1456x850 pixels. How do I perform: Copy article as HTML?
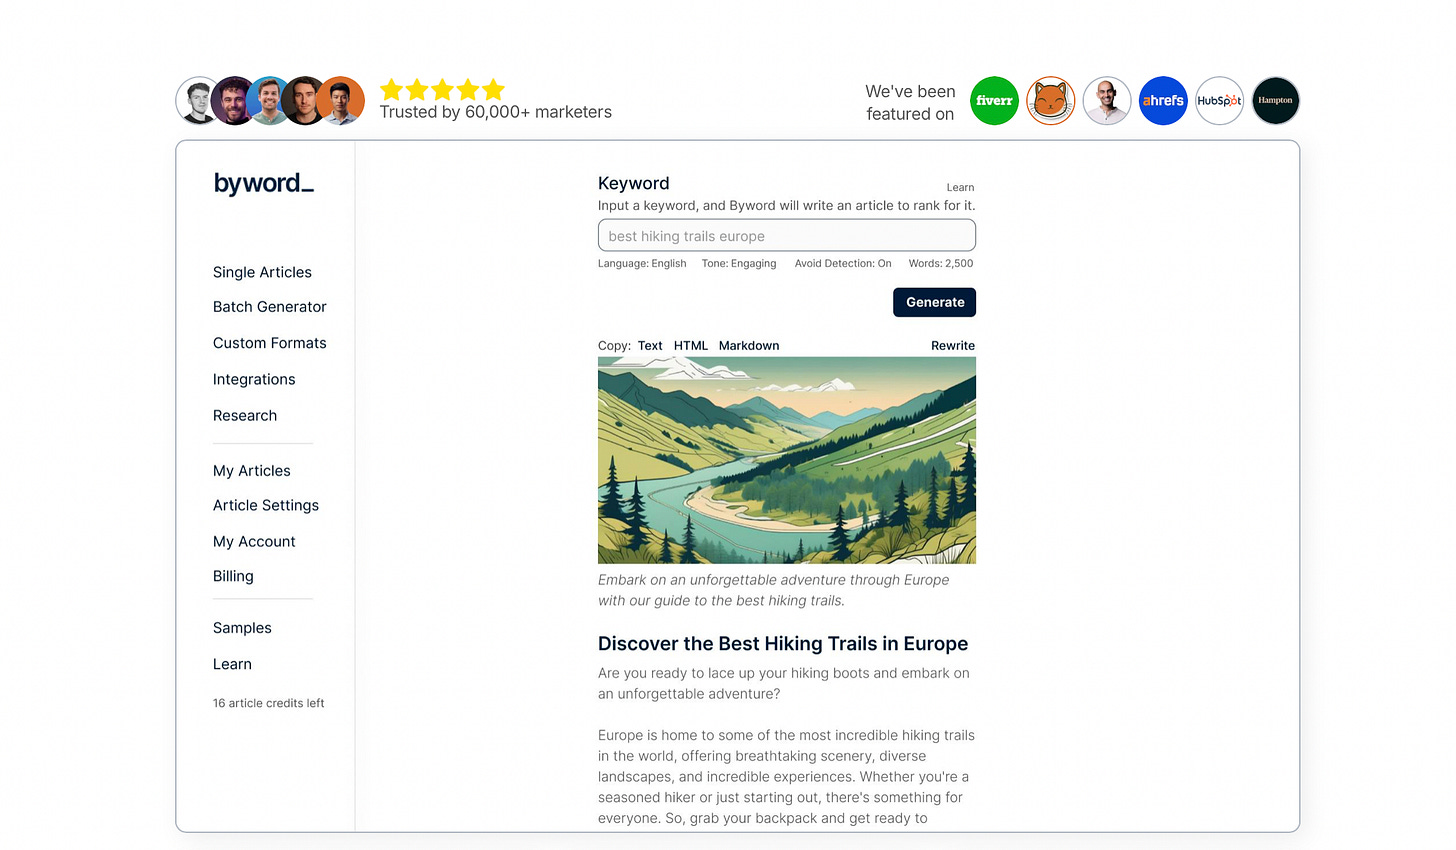tap(691, 346)
